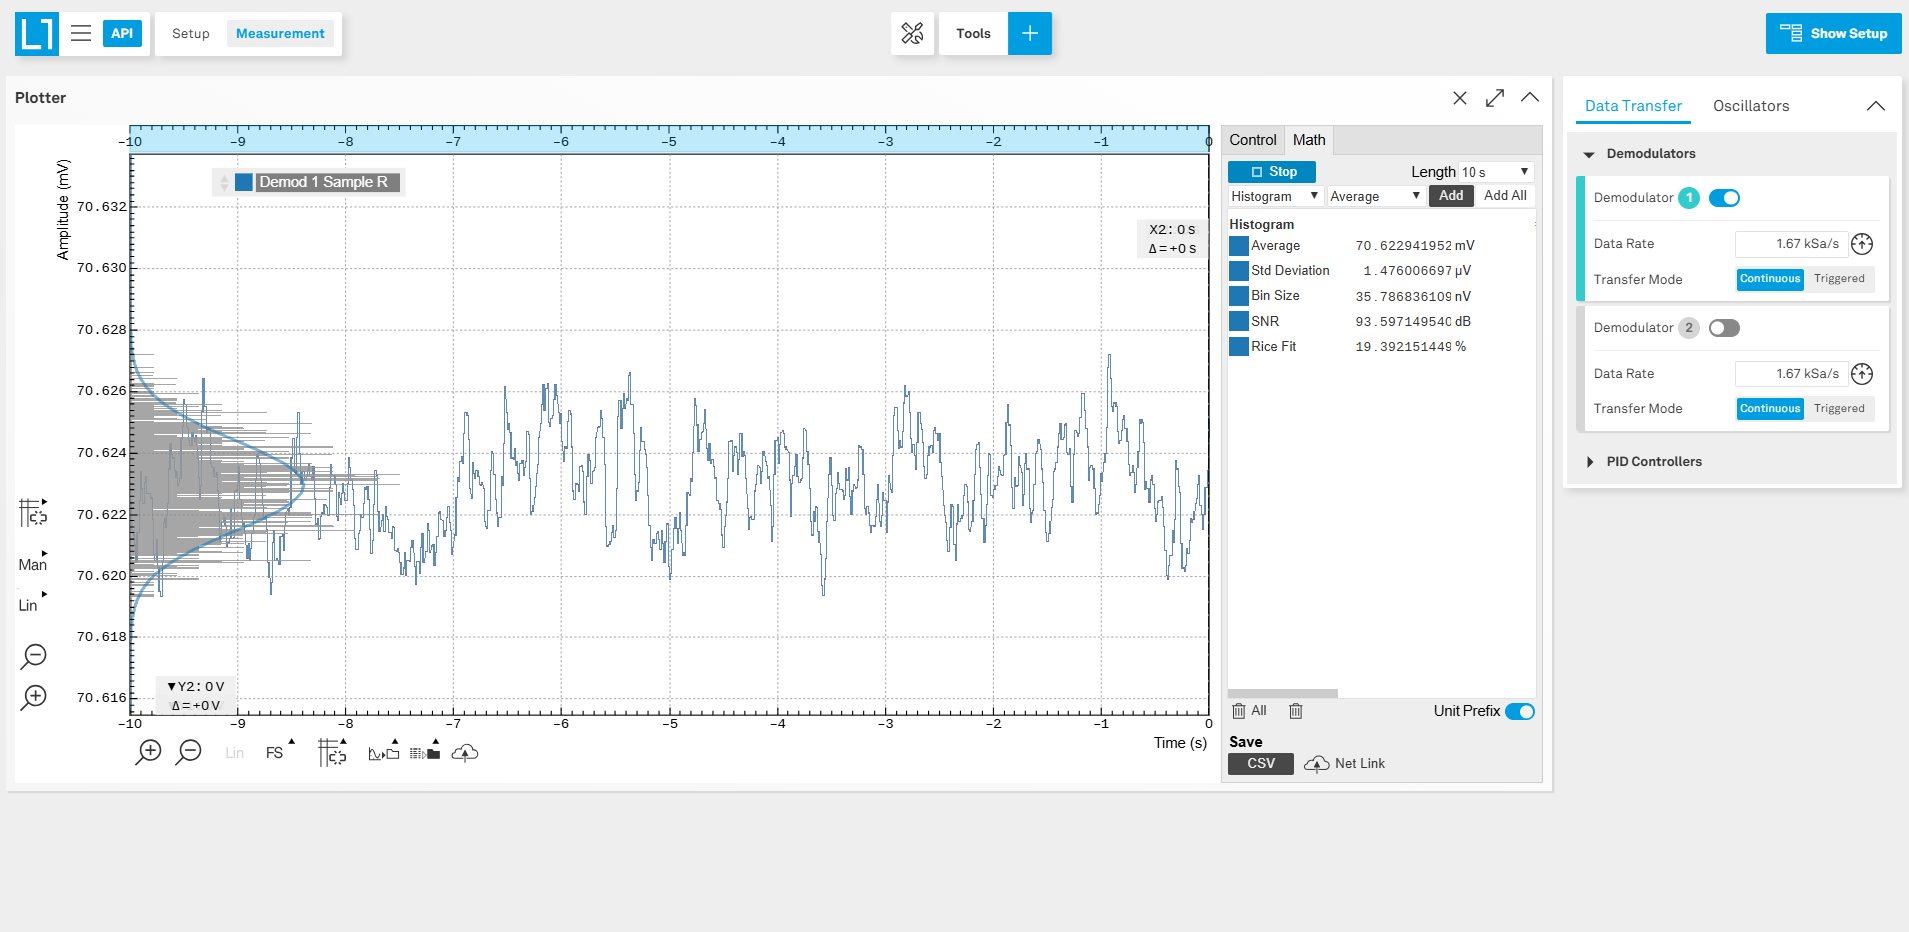The image size is (1909, 932).
Task: Expand the Plotter panel to fullscreen
Action: (x=1495, y=98)
